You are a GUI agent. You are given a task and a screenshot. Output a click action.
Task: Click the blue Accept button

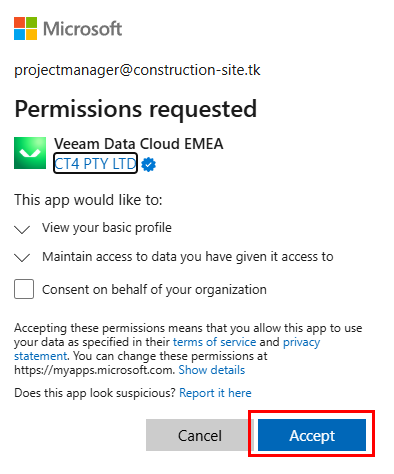312,435
